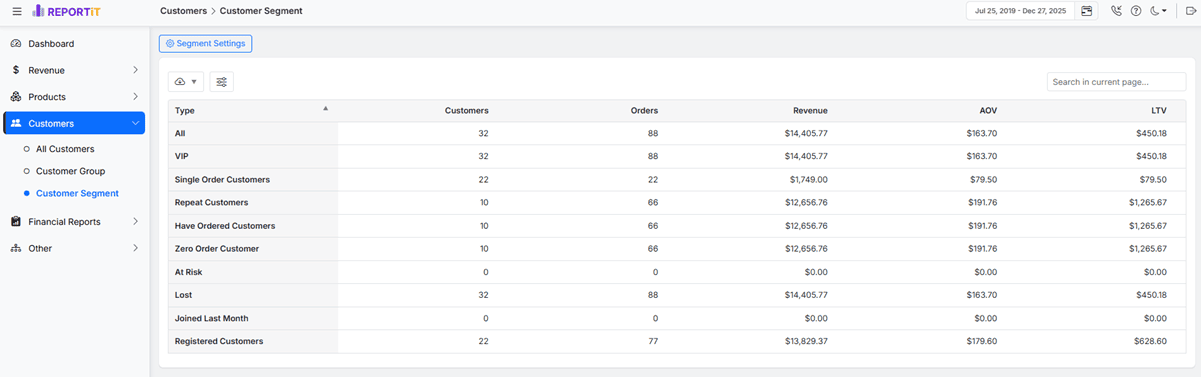Go to All Customers submenu
The image size is (1201, 377).
65,149
